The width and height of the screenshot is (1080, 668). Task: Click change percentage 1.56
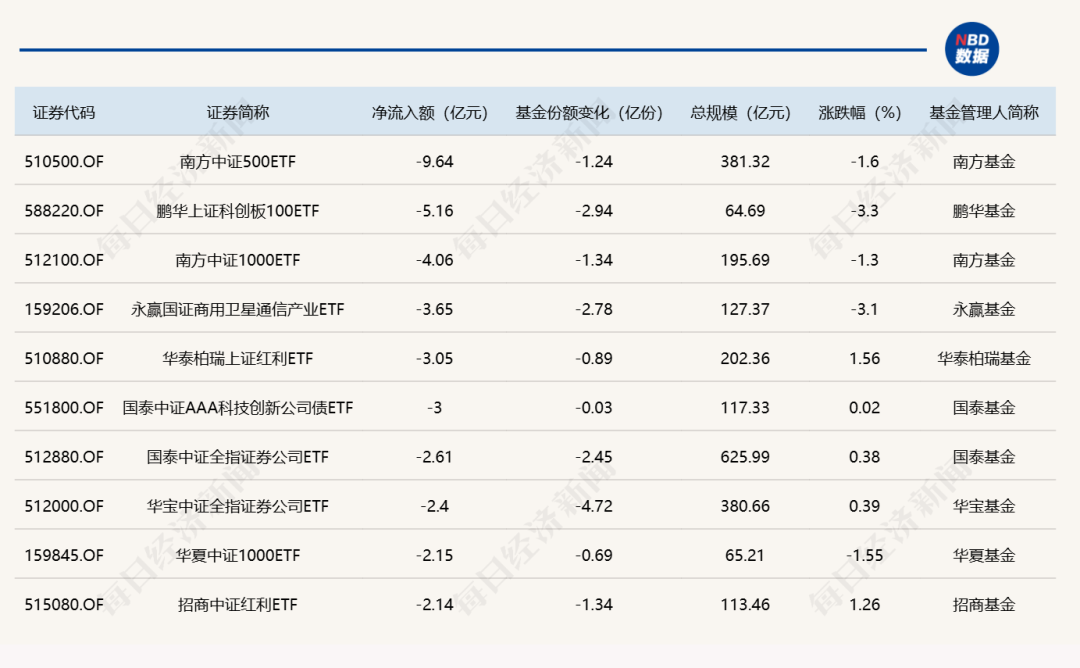[x=864, y=359]
